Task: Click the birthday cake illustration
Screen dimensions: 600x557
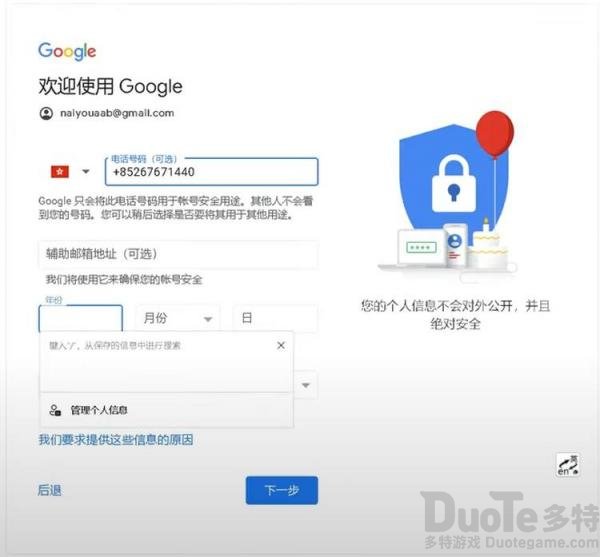Action: tap(486, 245)
